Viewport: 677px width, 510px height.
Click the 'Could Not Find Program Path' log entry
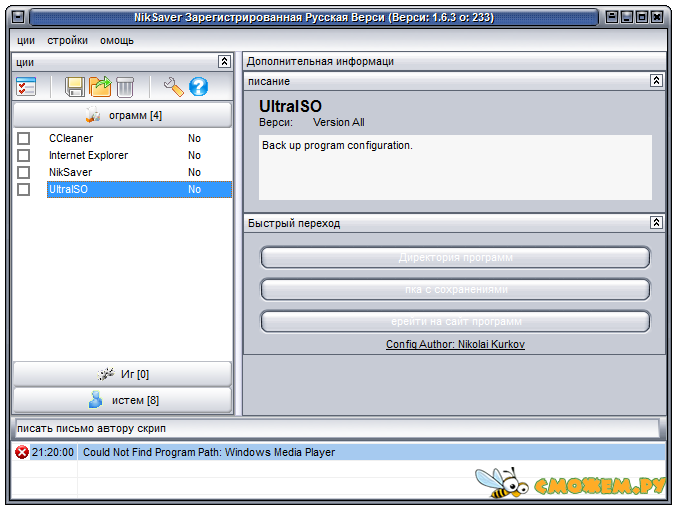click(x=209, y=452)
